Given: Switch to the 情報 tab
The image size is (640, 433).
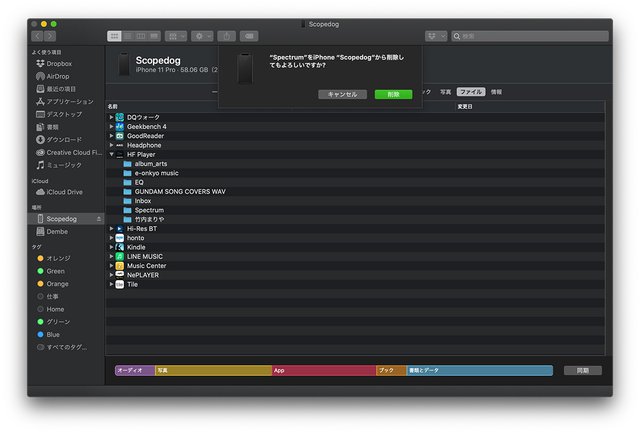Looking at the screenshot, I should tap(496, 92).
